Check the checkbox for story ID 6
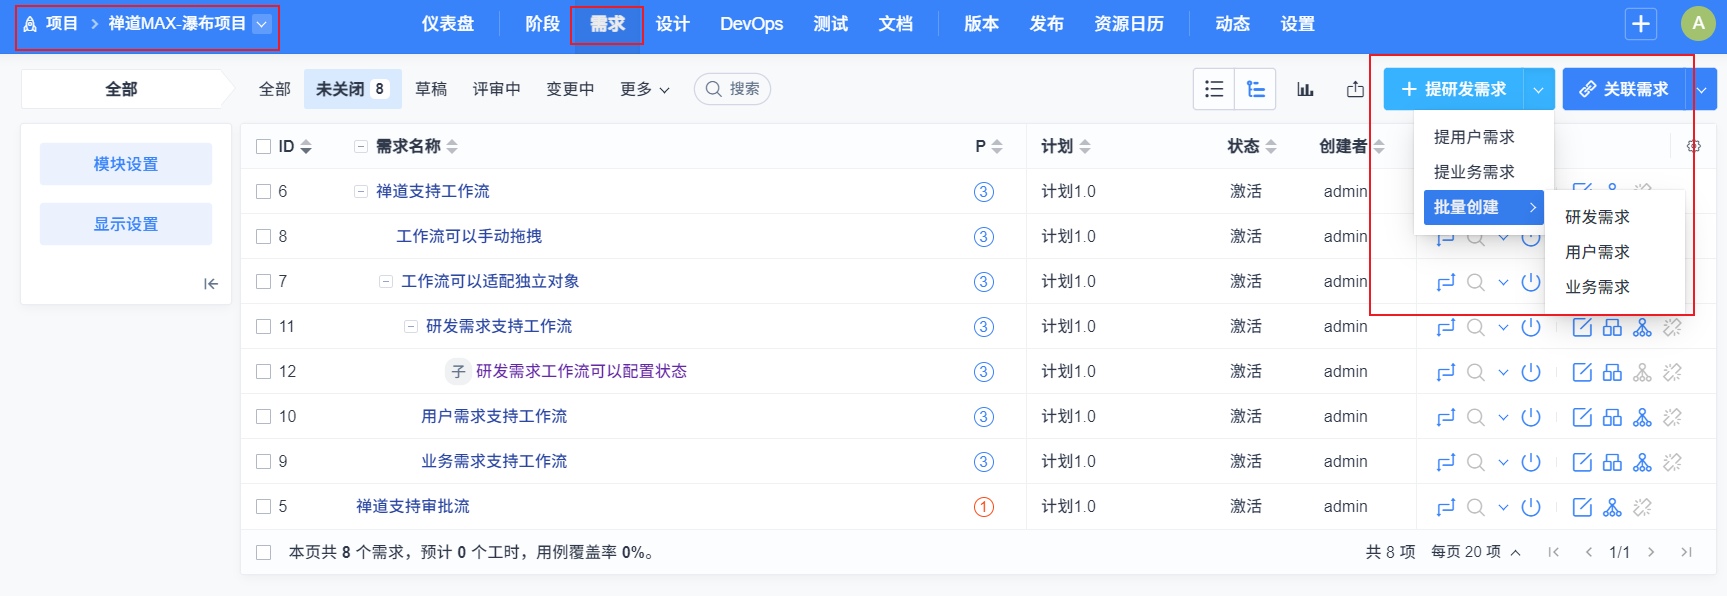 264,191
